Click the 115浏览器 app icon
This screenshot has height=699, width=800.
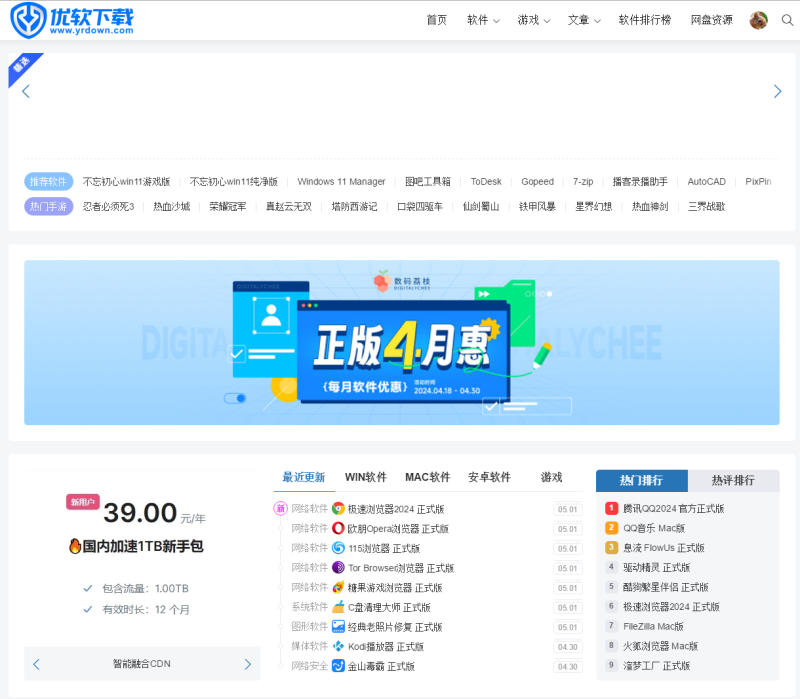point(338,548)
